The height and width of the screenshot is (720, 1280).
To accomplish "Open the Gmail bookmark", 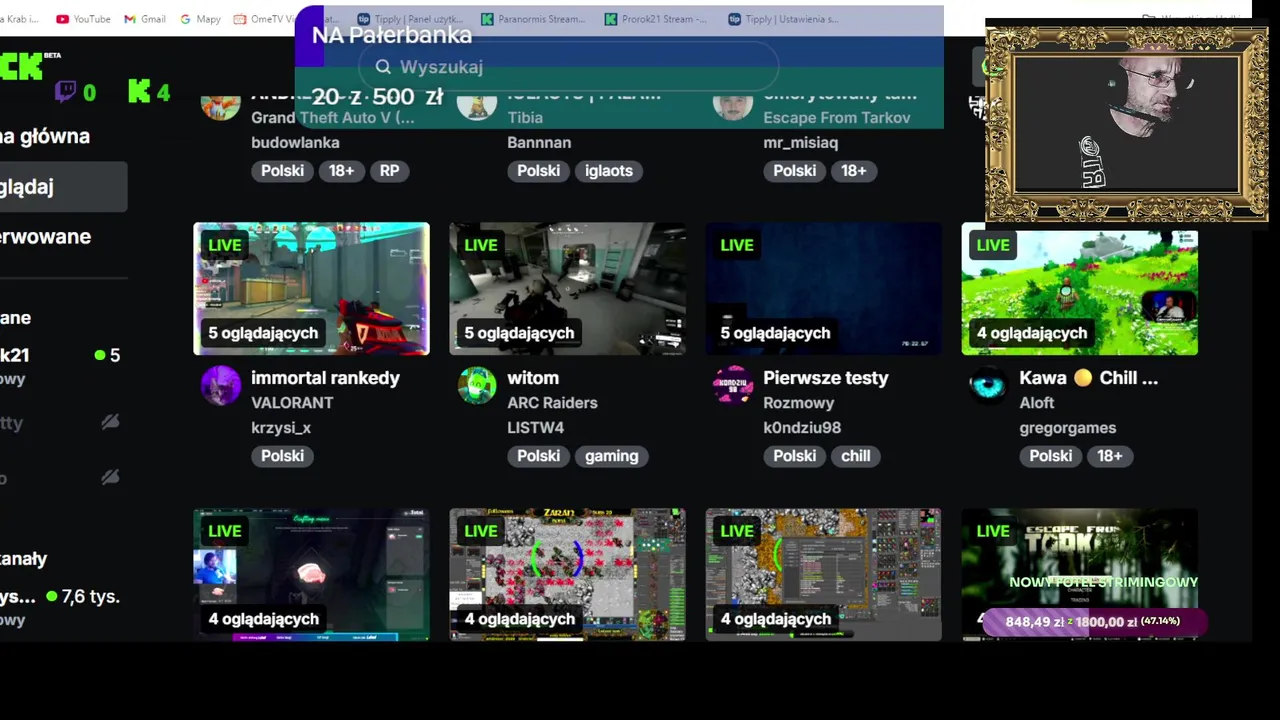I will pos(145,19).
